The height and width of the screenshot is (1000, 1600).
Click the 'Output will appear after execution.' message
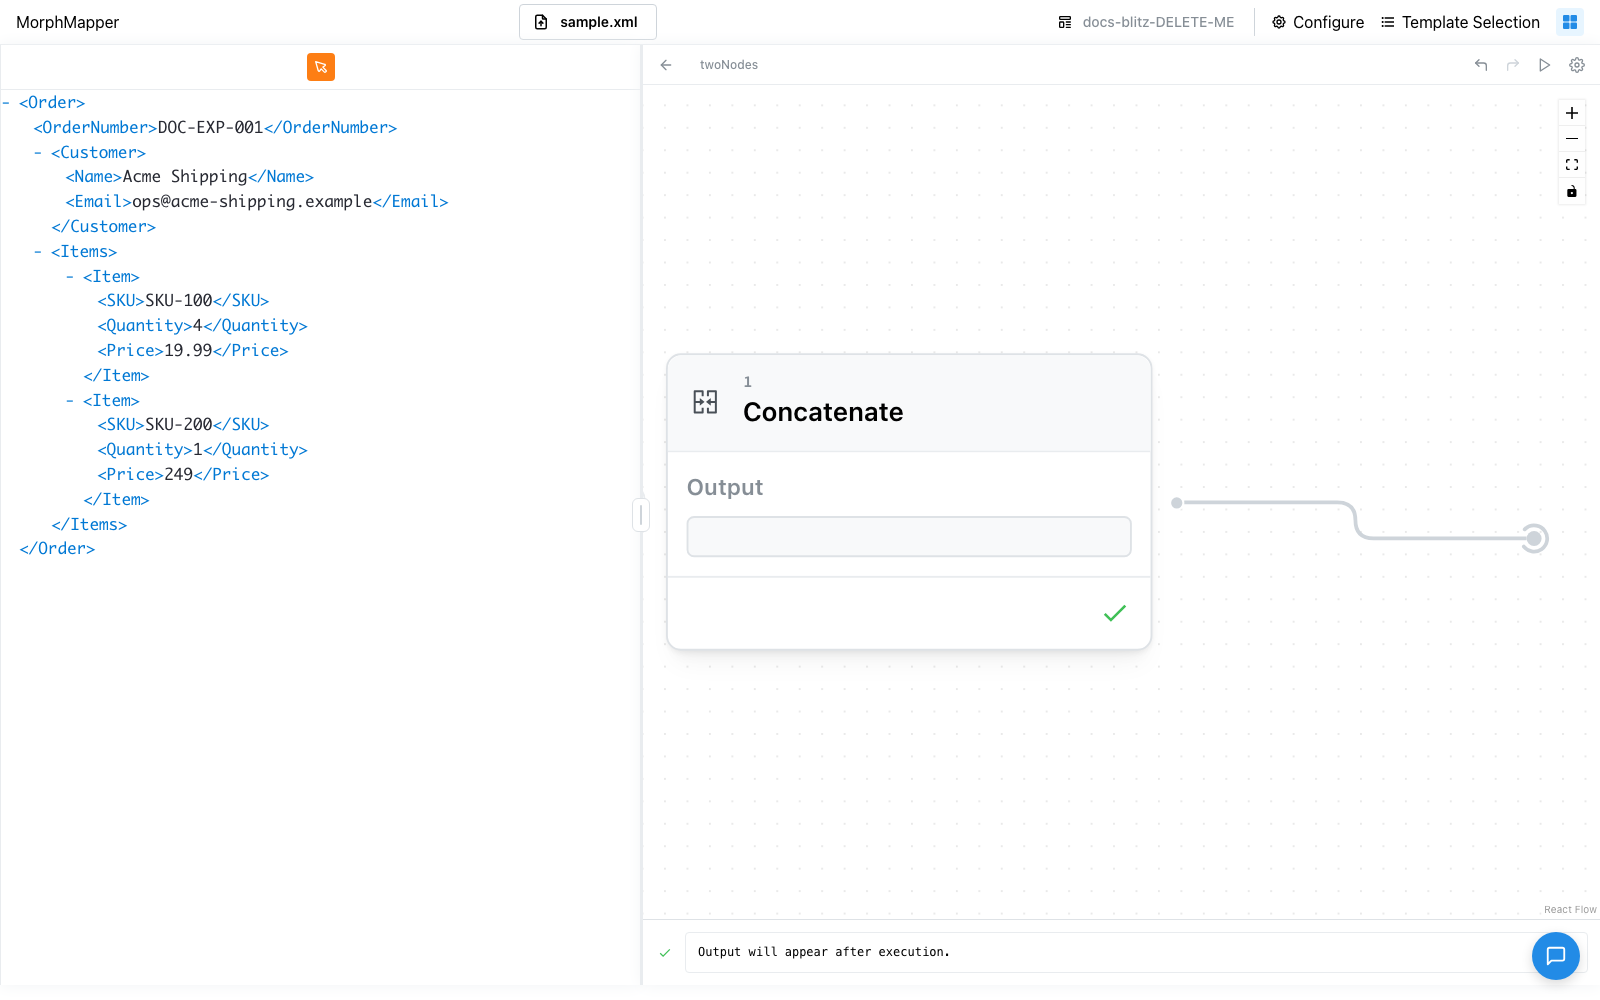(x=824, y=953)
